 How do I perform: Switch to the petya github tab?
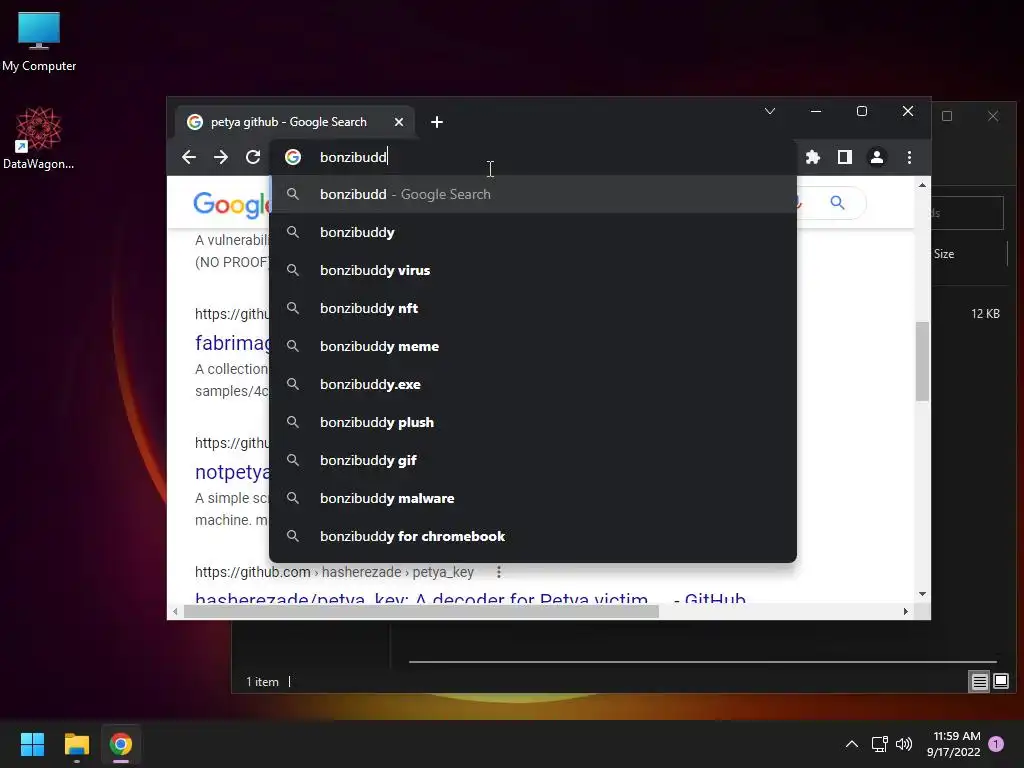pos(295,122)
